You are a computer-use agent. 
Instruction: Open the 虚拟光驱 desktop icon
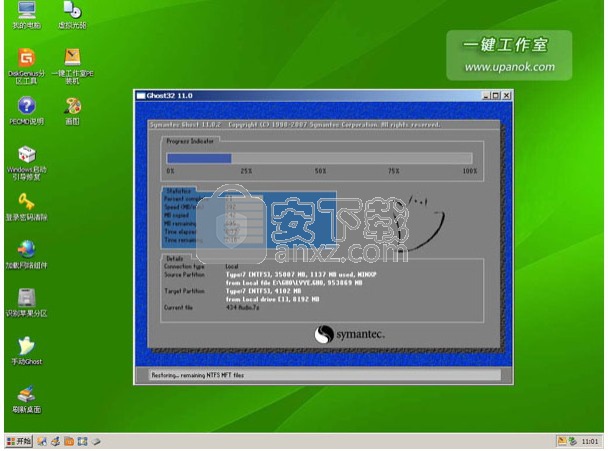click(x=72, y=15)
